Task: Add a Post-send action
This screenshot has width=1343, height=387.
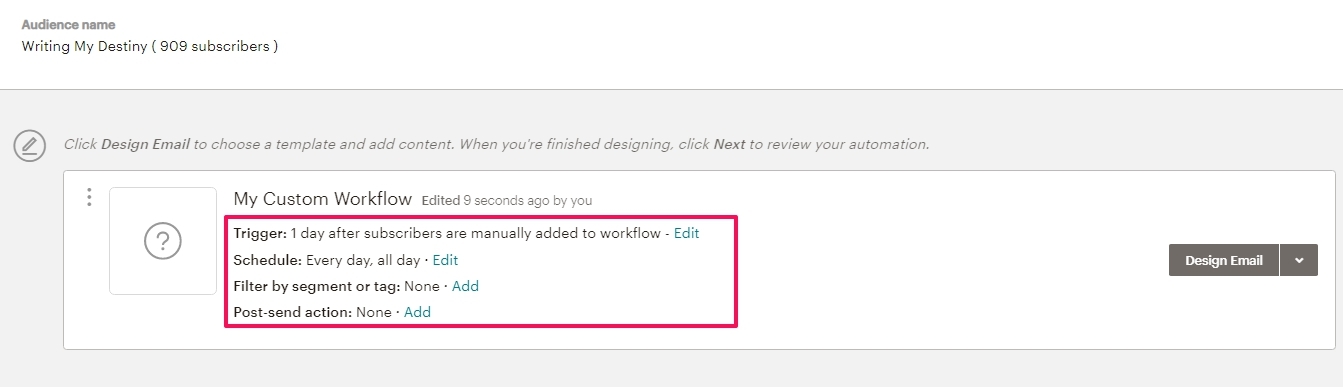Action: click(417, 311)
